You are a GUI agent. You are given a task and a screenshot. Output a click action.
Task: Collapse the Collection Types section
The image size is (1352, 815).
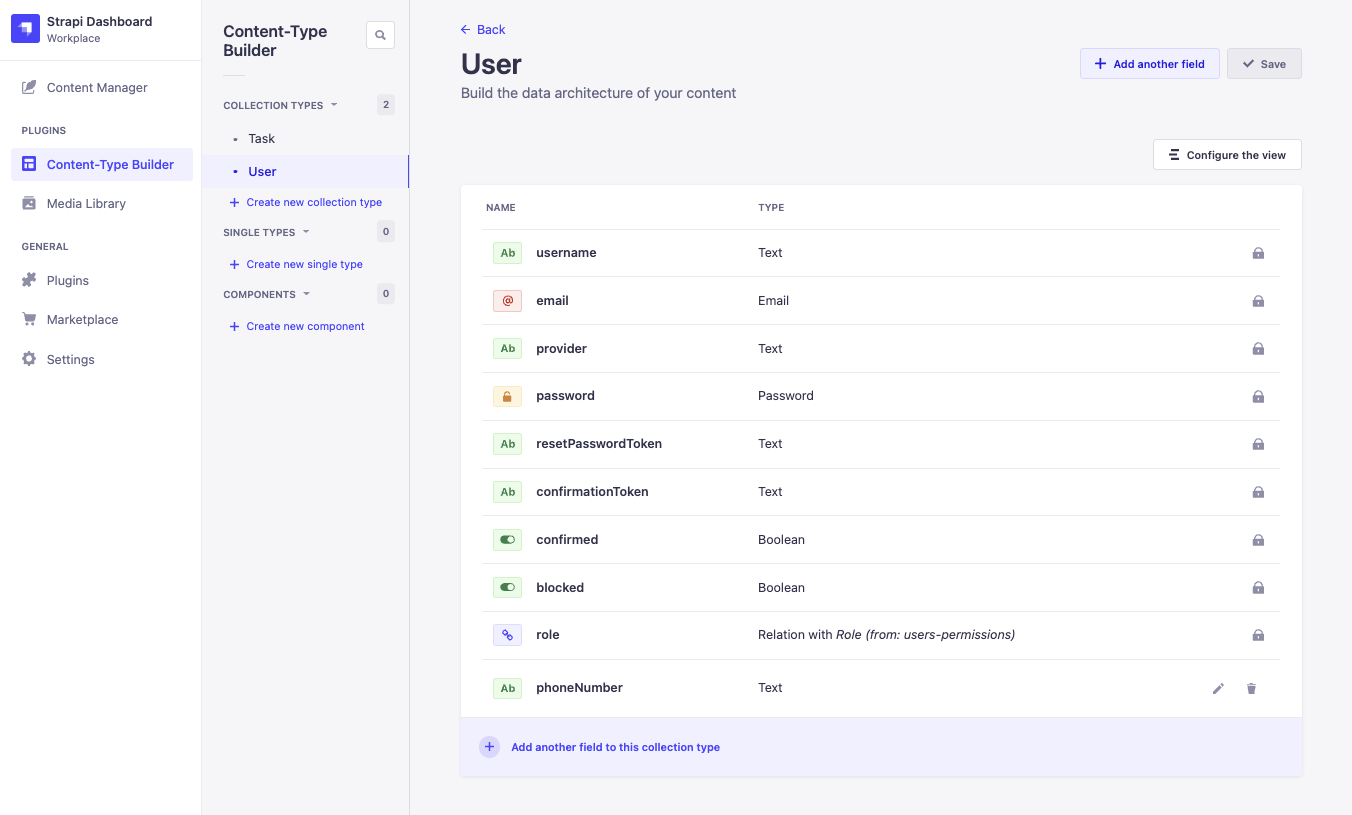[281, 105]
